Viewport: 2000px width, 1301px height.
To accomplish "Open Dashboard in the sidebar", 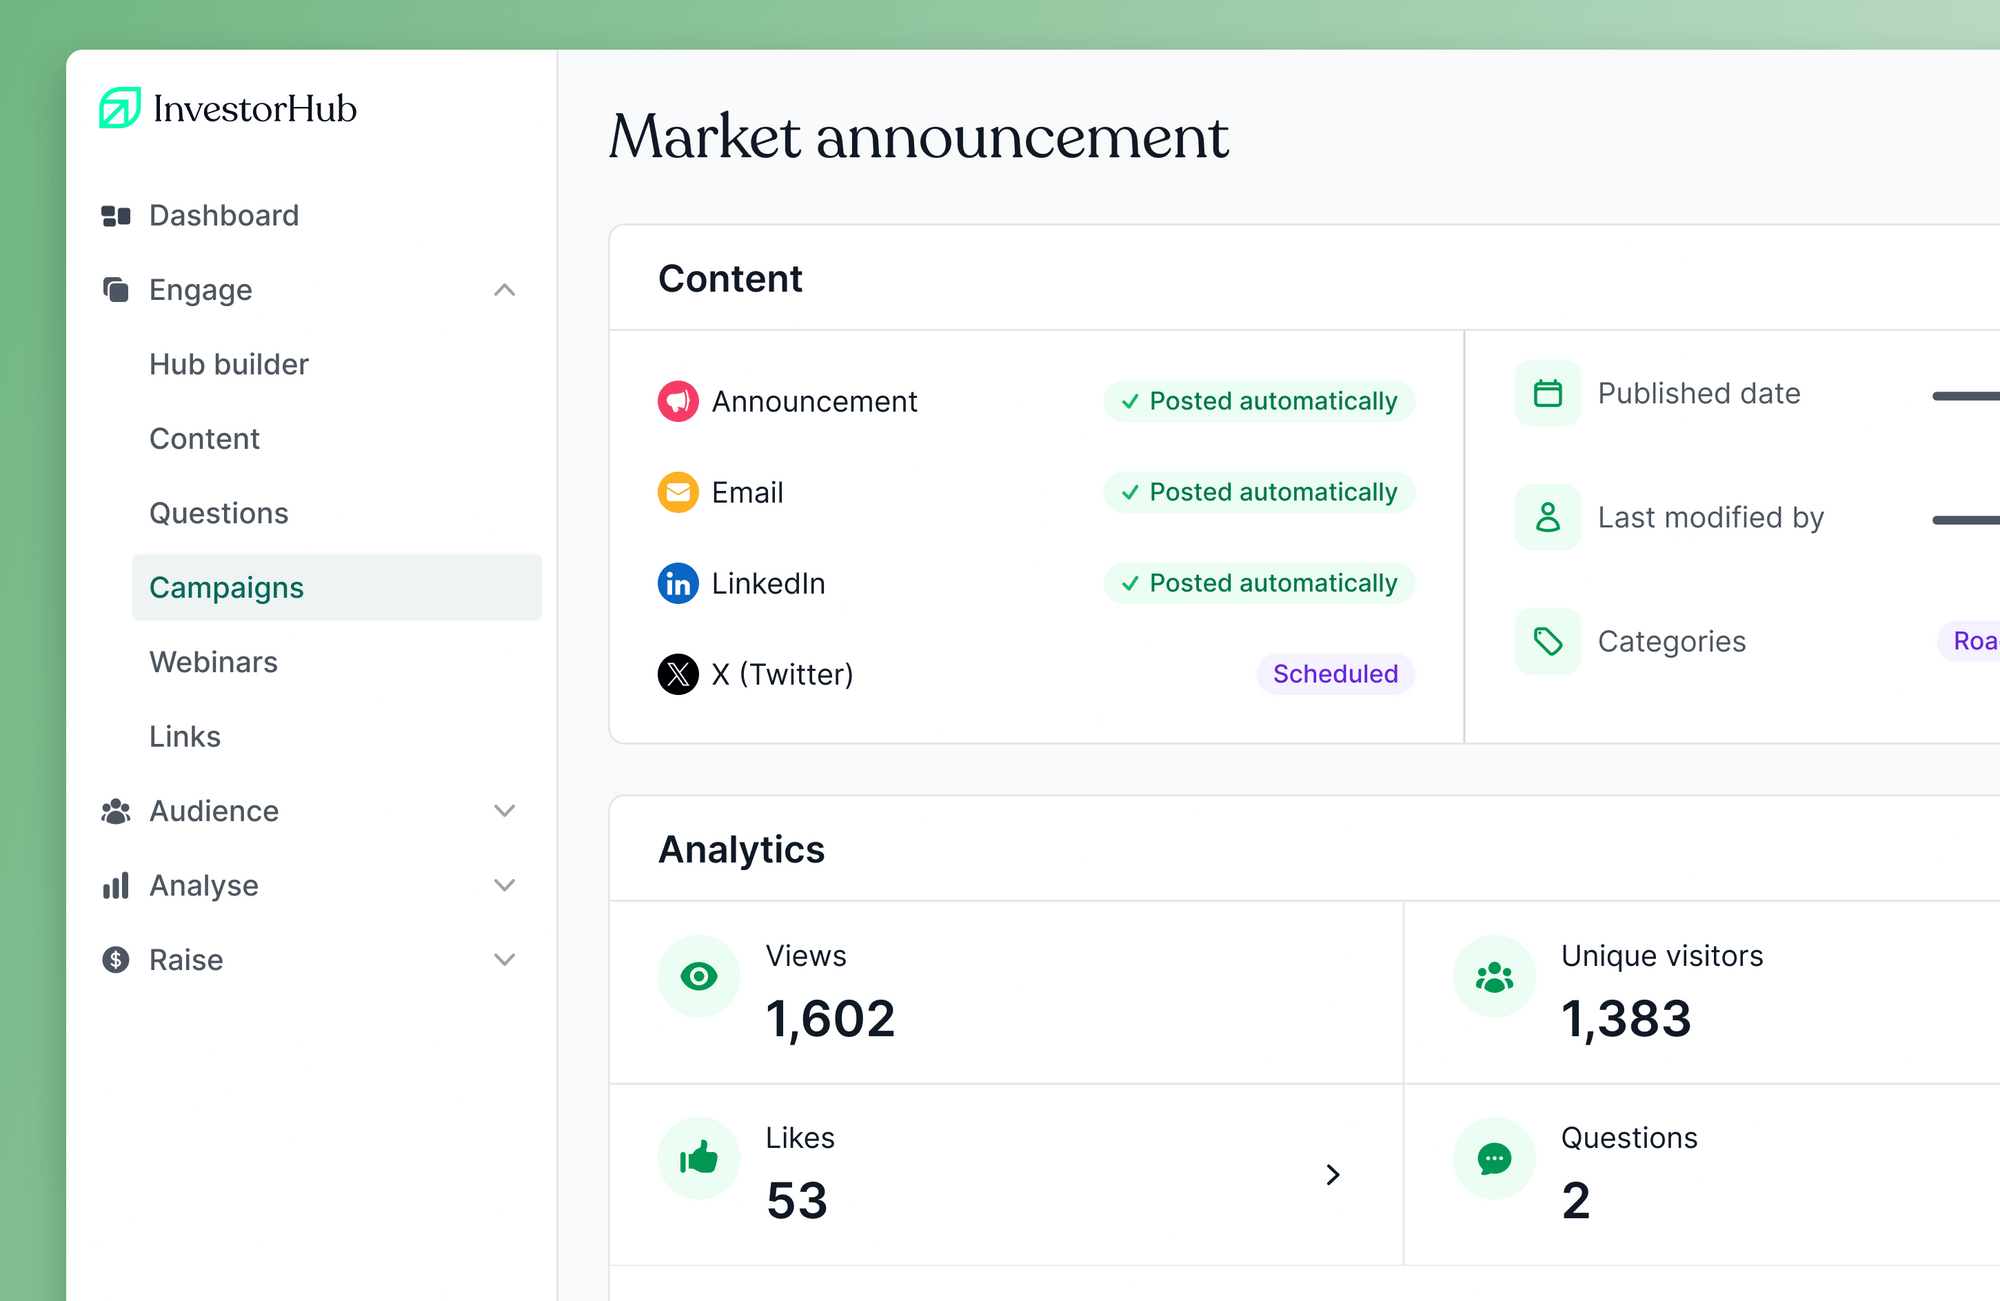I will coord(224,215).
